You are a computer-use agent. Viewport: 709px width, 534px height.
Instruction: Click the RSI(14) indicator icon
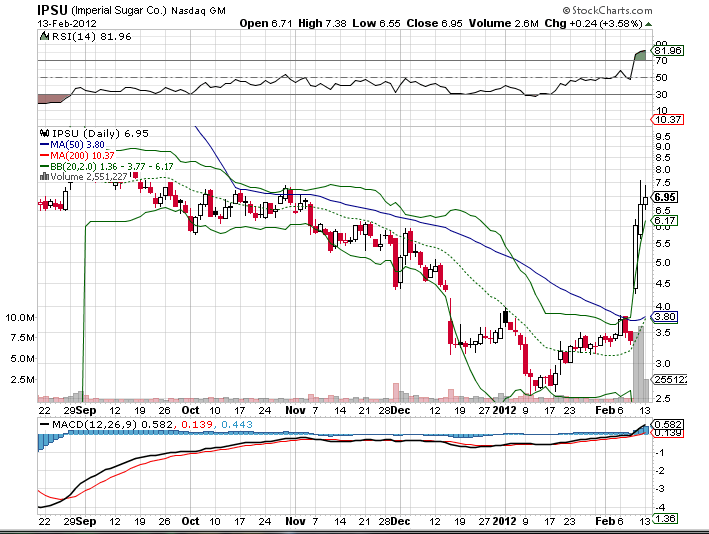pyautogui.click(x=44, y=36)
